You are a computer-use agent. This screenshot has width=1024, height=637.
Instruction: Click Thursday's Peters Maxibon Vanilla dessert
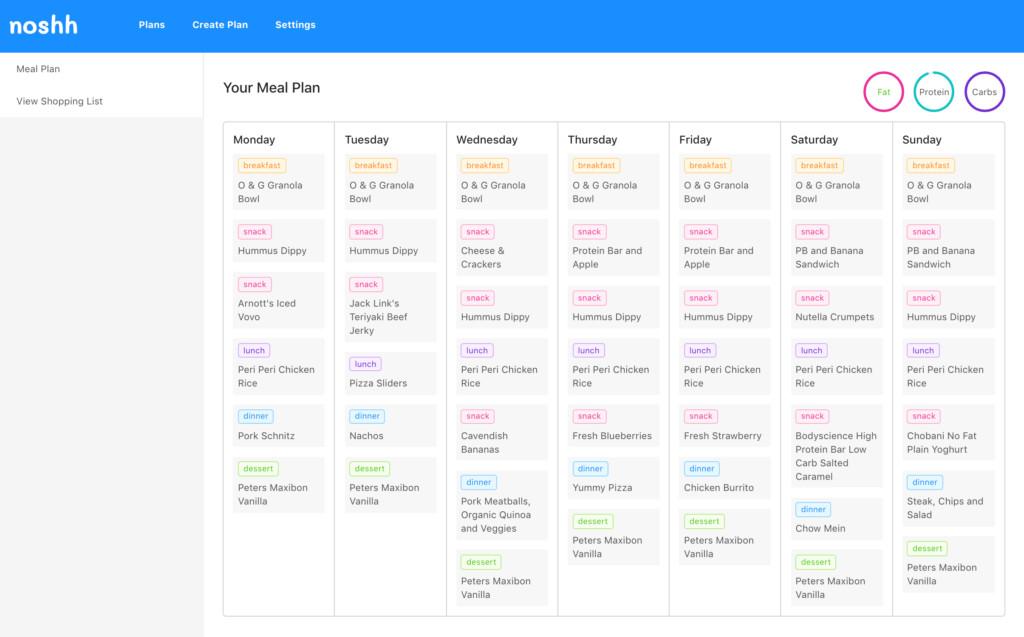pos(613,537)
